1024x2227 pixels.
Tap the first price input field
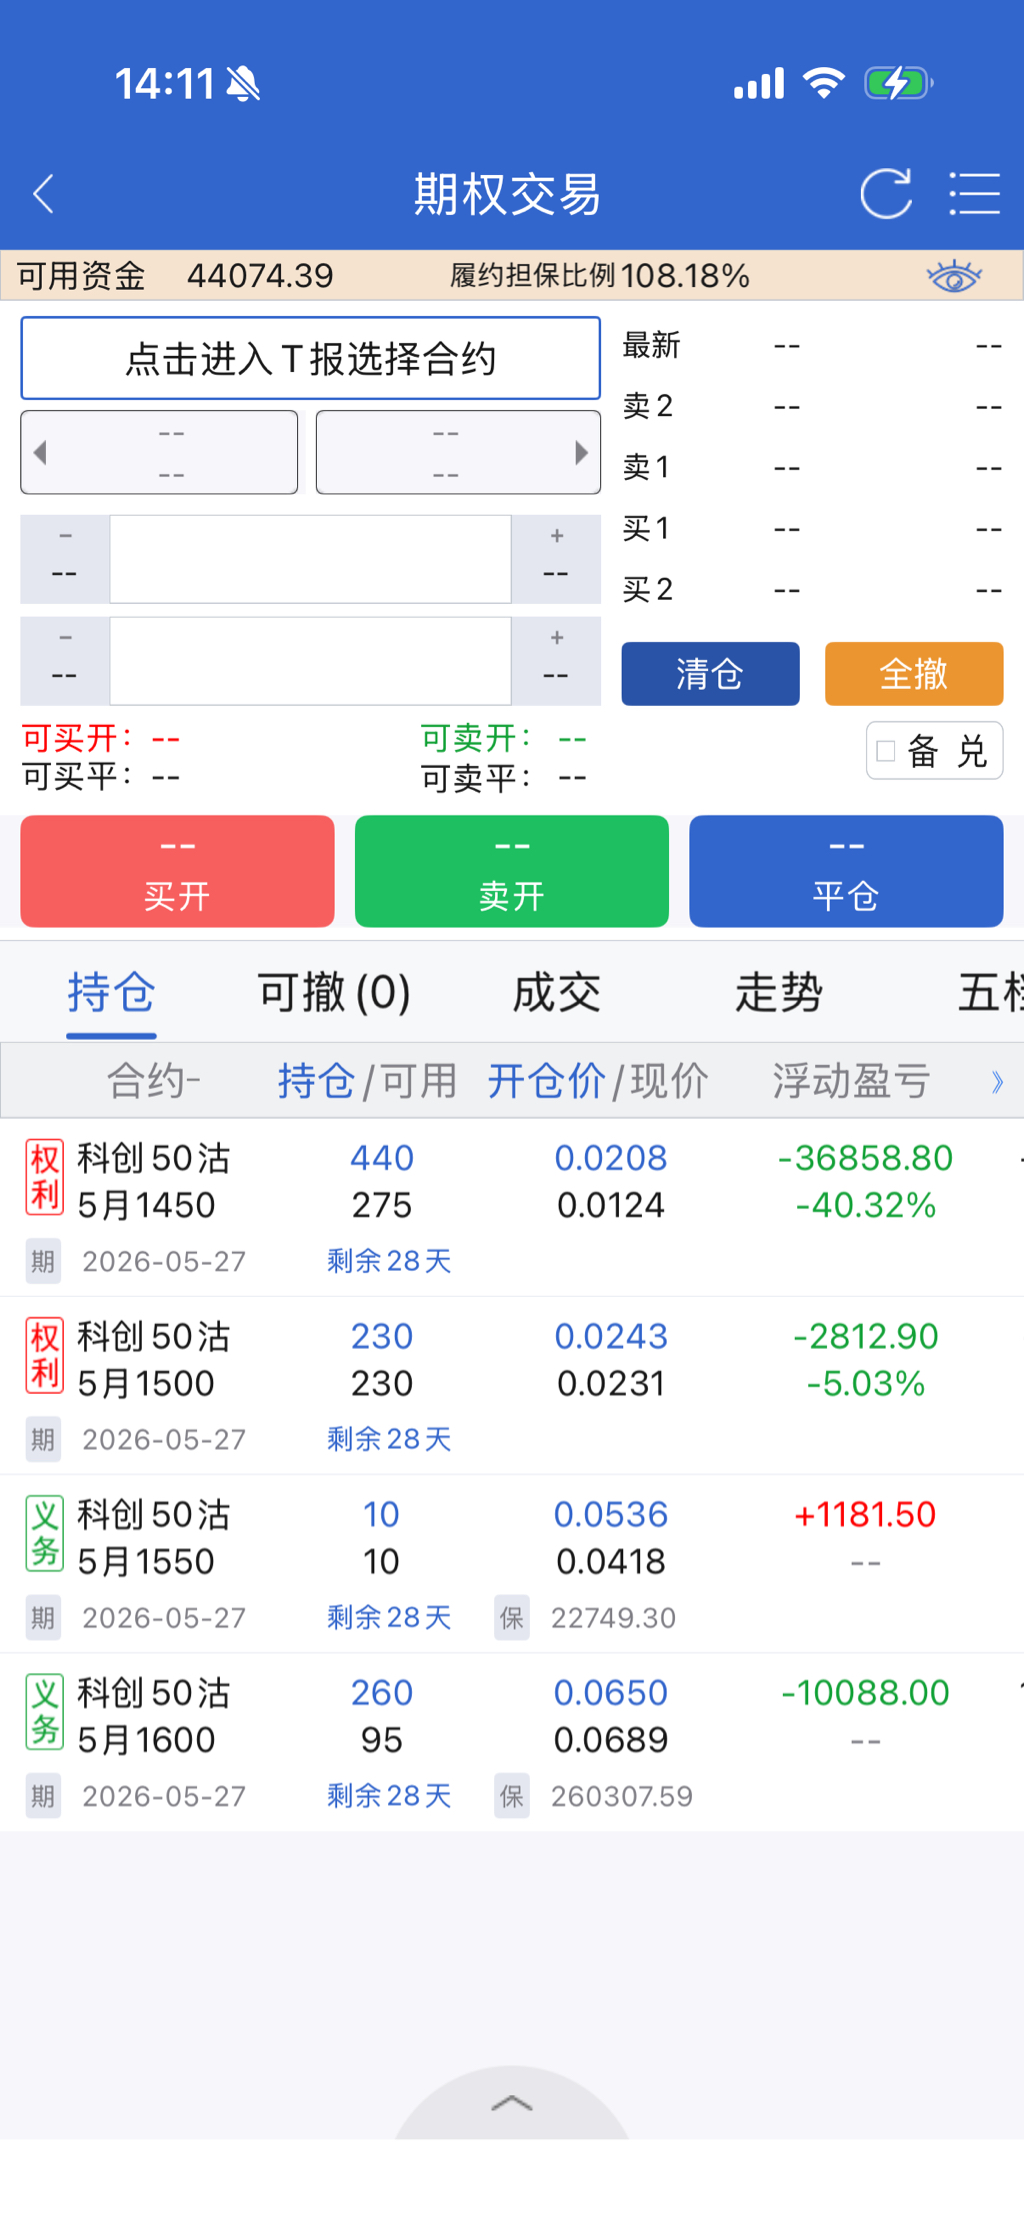(x=310, y=559)
